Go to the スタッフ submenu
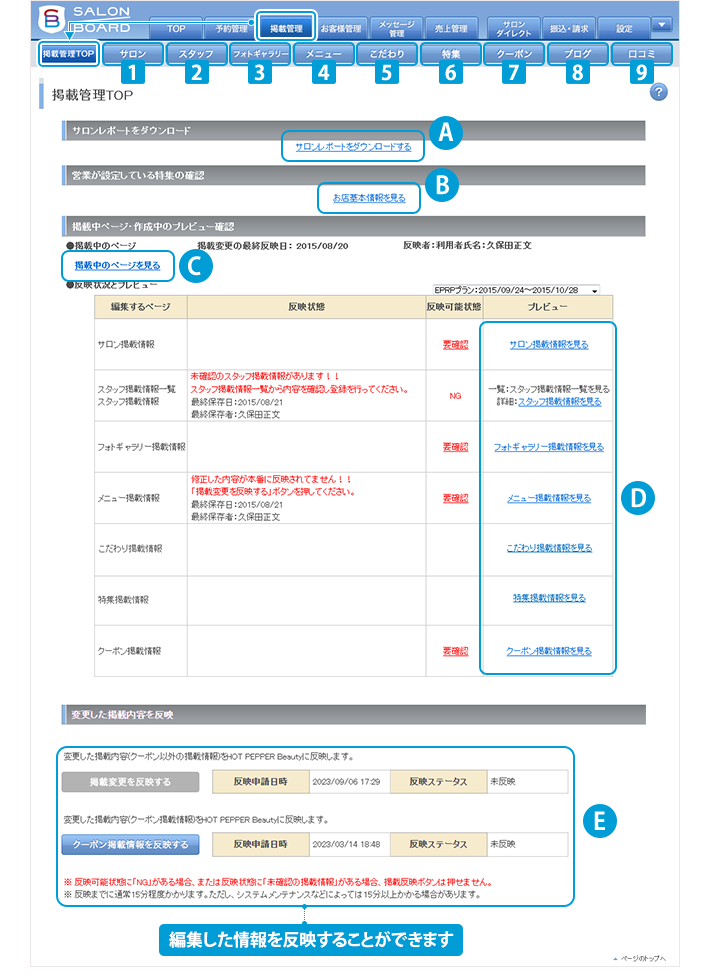 pos(195,54)
